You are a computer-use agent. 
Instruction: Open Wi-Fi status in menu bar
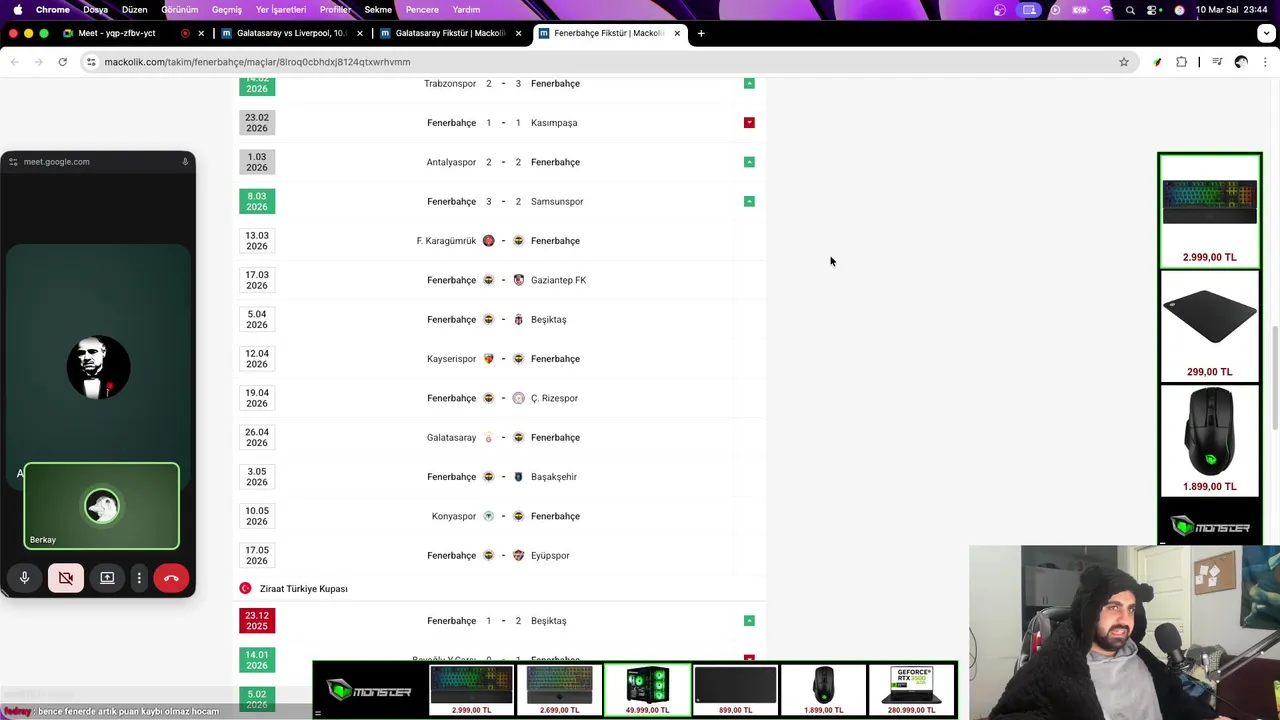click(x=1106, y=9)
